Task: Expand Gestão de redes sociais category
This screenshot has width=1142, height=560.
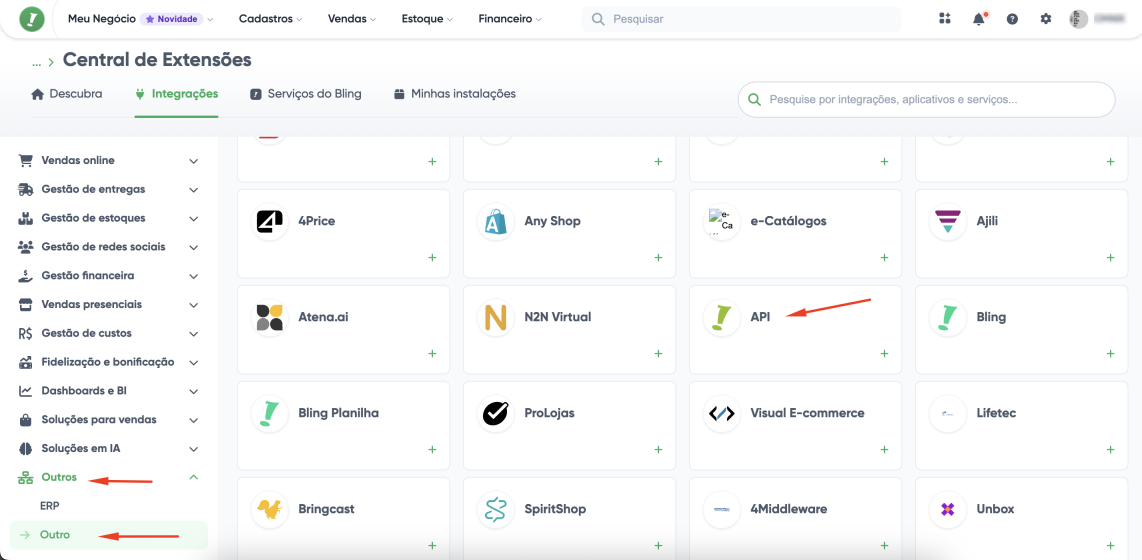Action: 109,247
